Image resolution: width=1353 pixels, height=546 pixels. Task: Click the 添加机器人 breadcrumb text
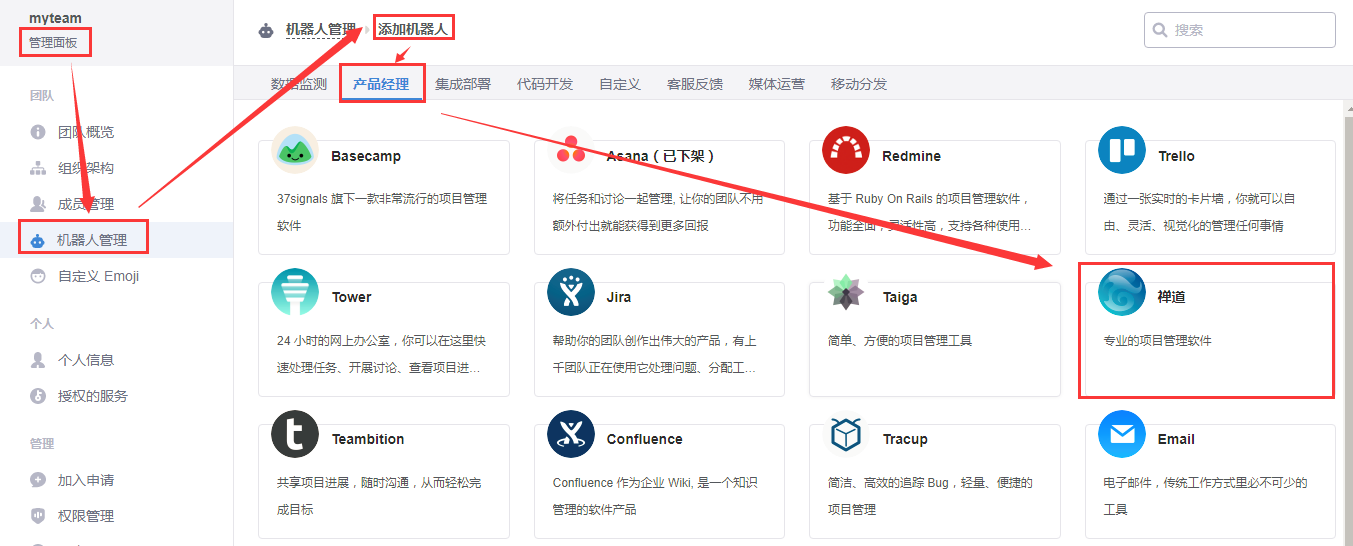pos(413,30)
